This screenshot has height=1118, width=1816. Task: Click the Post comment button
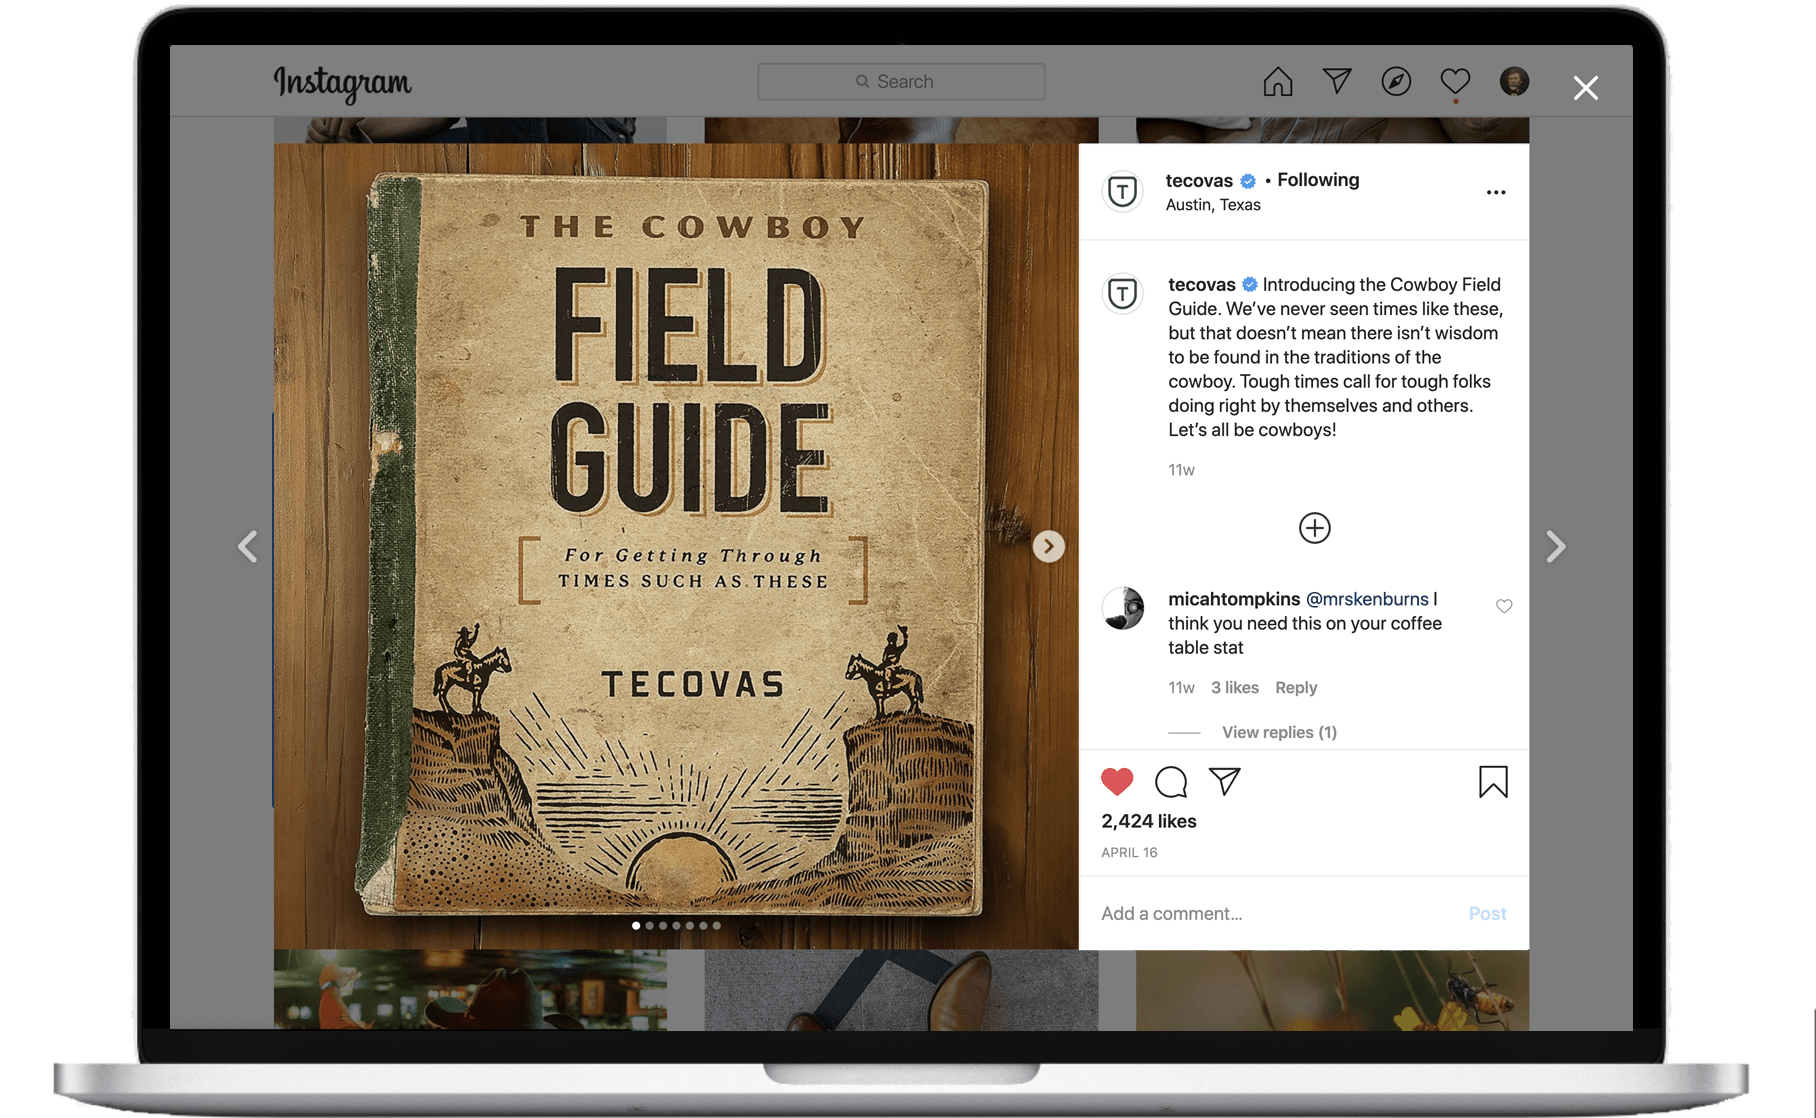1487,913
